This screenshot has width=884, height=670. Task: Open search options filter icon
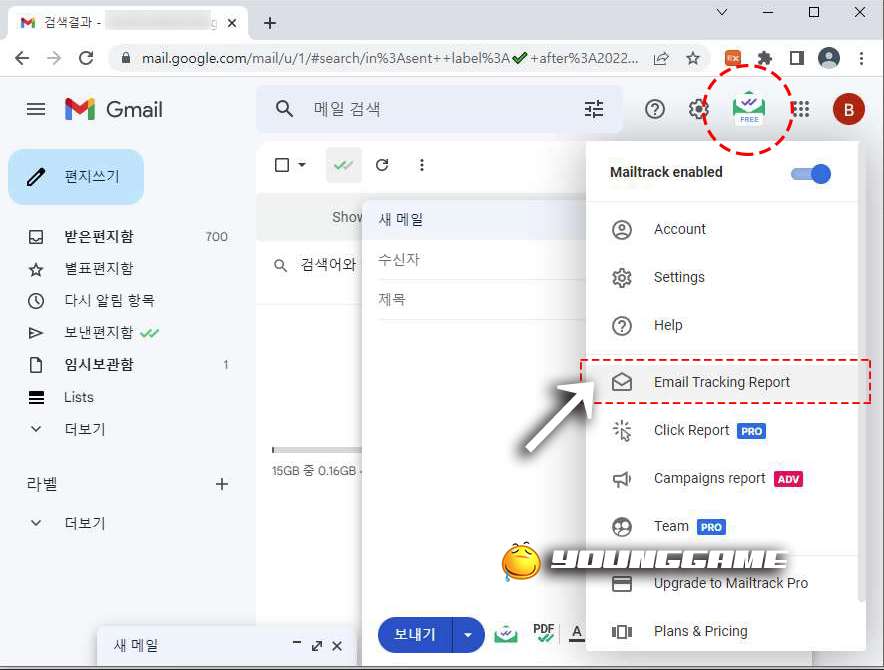(x=594, y=109)
